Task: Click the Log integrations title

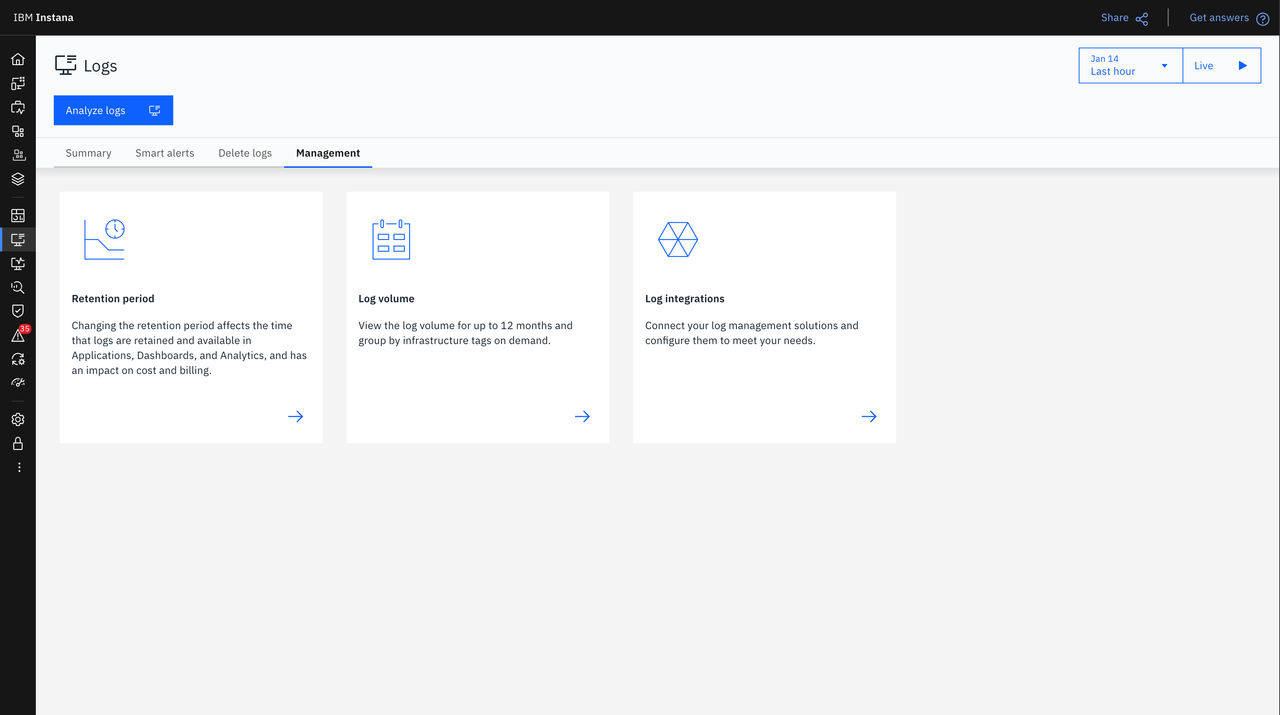Action: [x=685, y=299]
